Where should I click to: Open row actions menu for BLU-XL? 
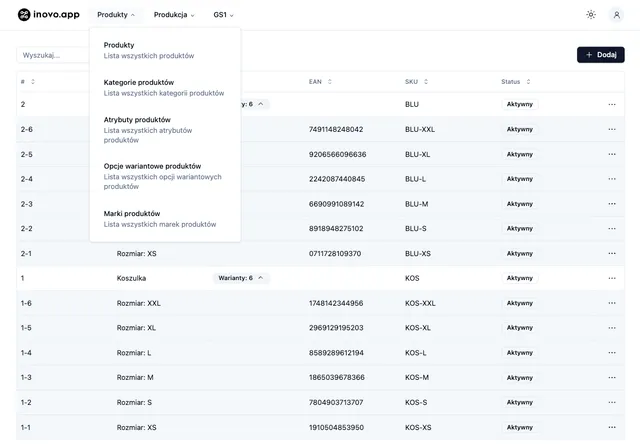[x=612, y=154]
